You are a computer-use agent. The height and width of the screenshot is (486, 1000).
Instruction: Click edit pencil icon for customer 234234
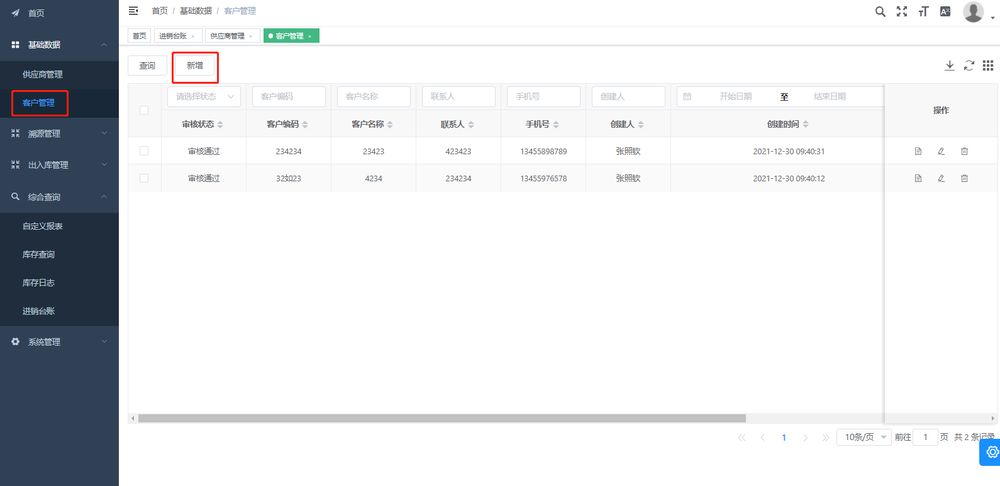tap(941, 151)
